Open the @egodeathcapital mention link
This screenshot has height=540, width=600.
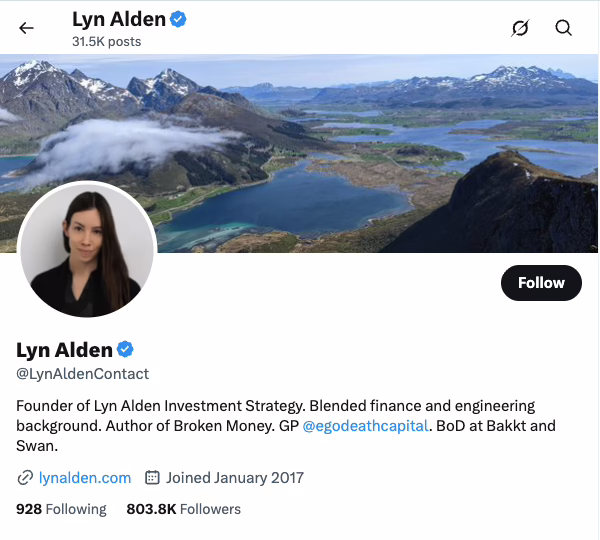(x=365, y=426)
